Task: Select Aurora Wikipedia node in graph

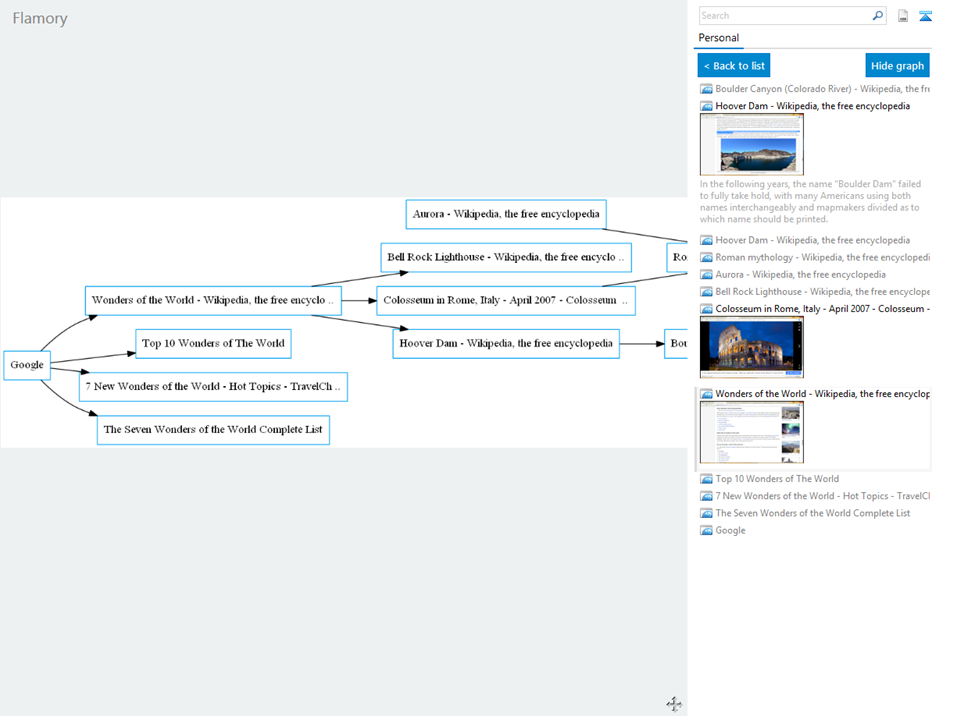Action: (506, 214)
